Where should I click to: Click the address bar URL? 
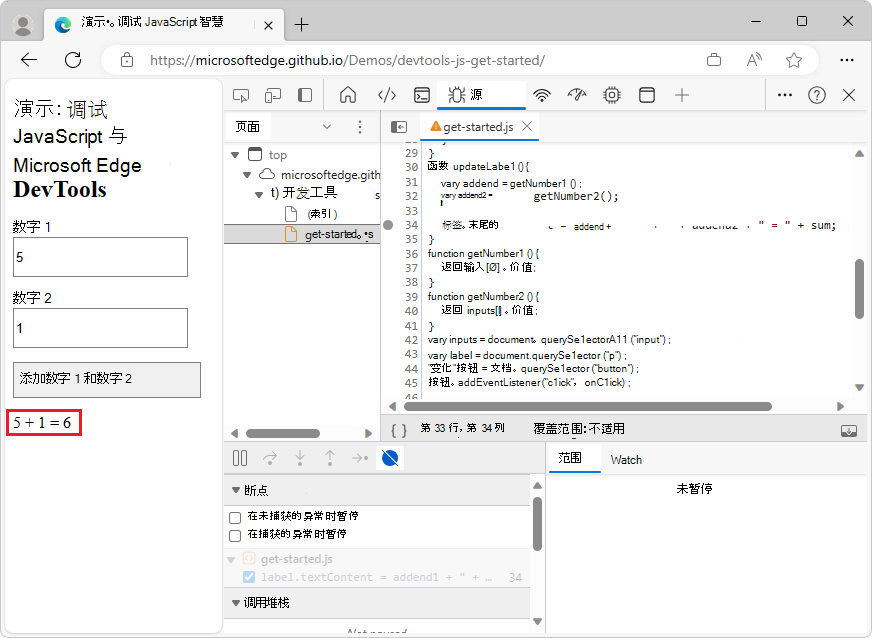point(347,60)
